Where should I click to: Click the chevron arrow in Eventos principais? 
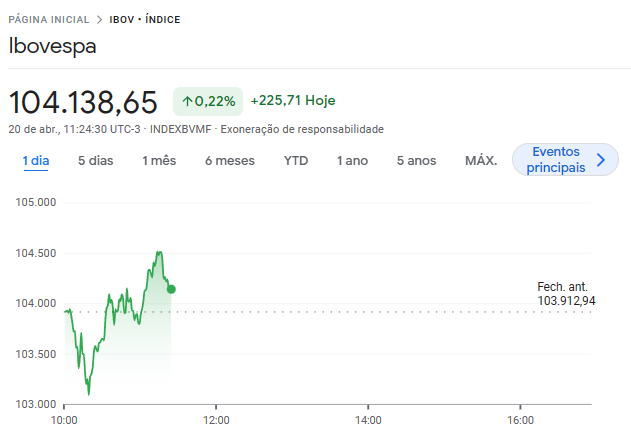click(600, 160)
